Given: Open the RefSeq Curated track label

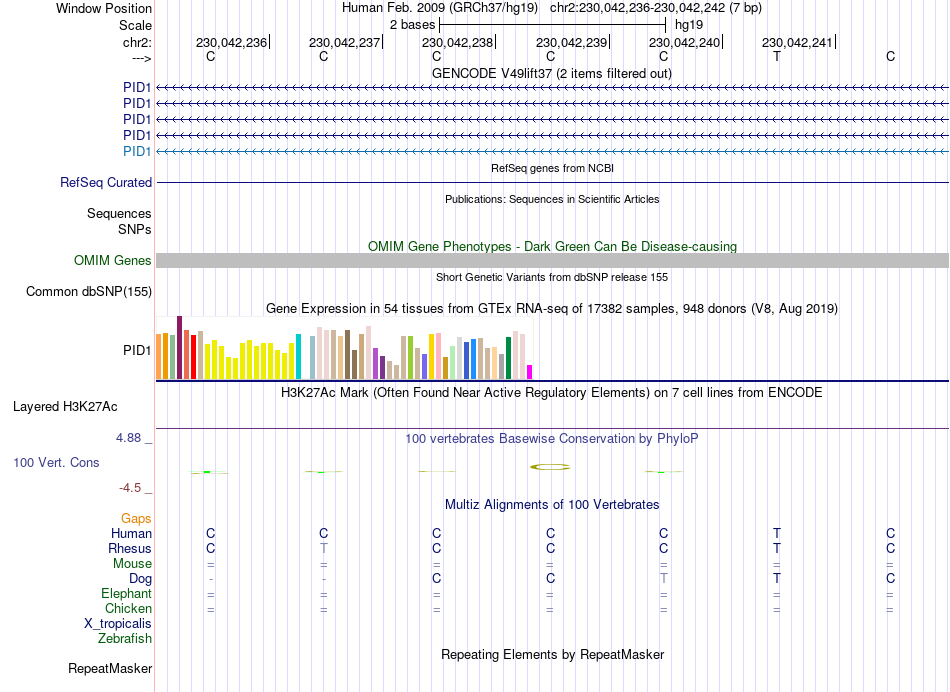Looking at the screenshot, I should tap(106, 182).
